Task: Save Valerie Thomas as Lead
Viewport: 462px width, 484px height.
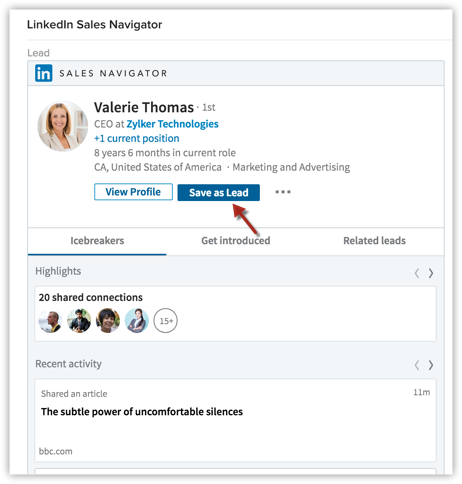Action: (219, 192)
